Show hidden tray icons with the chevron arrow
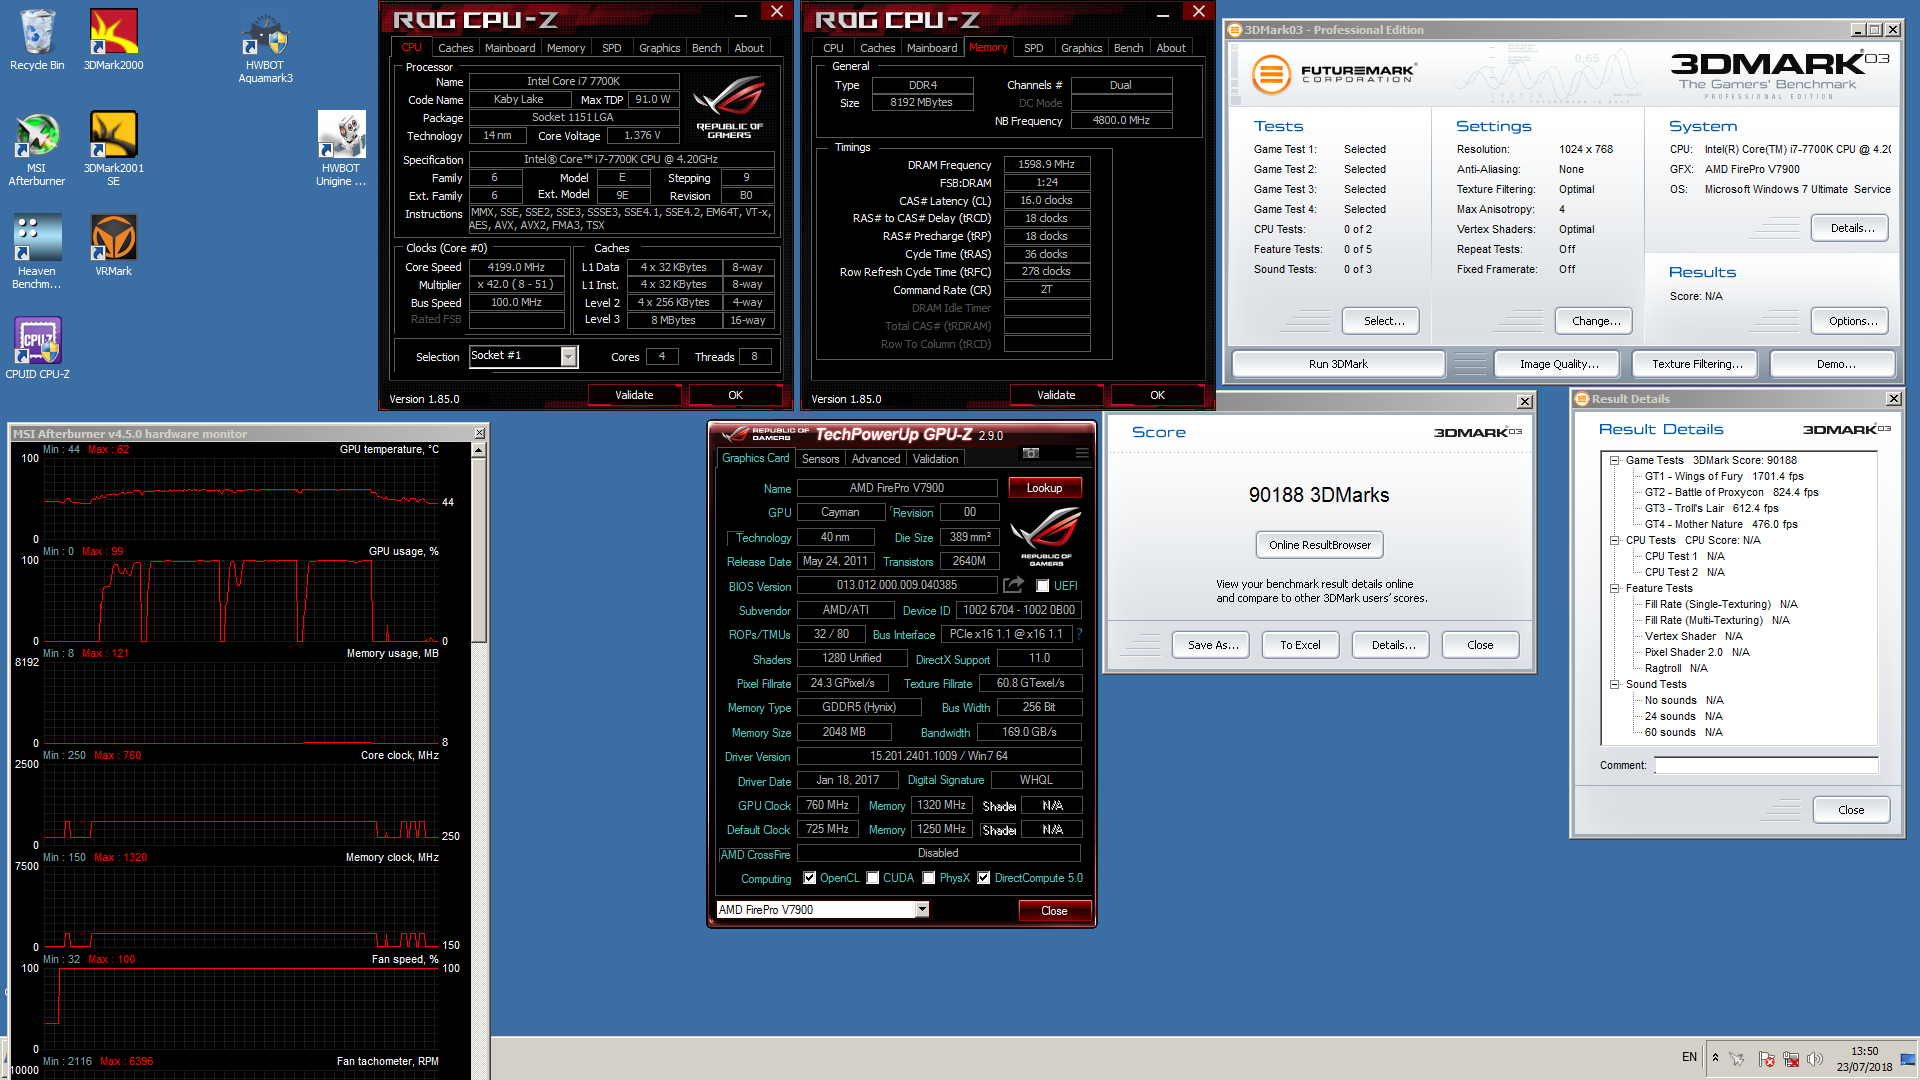The height and width of the screenshot is (1080, 1920). pos(1715,1058)
